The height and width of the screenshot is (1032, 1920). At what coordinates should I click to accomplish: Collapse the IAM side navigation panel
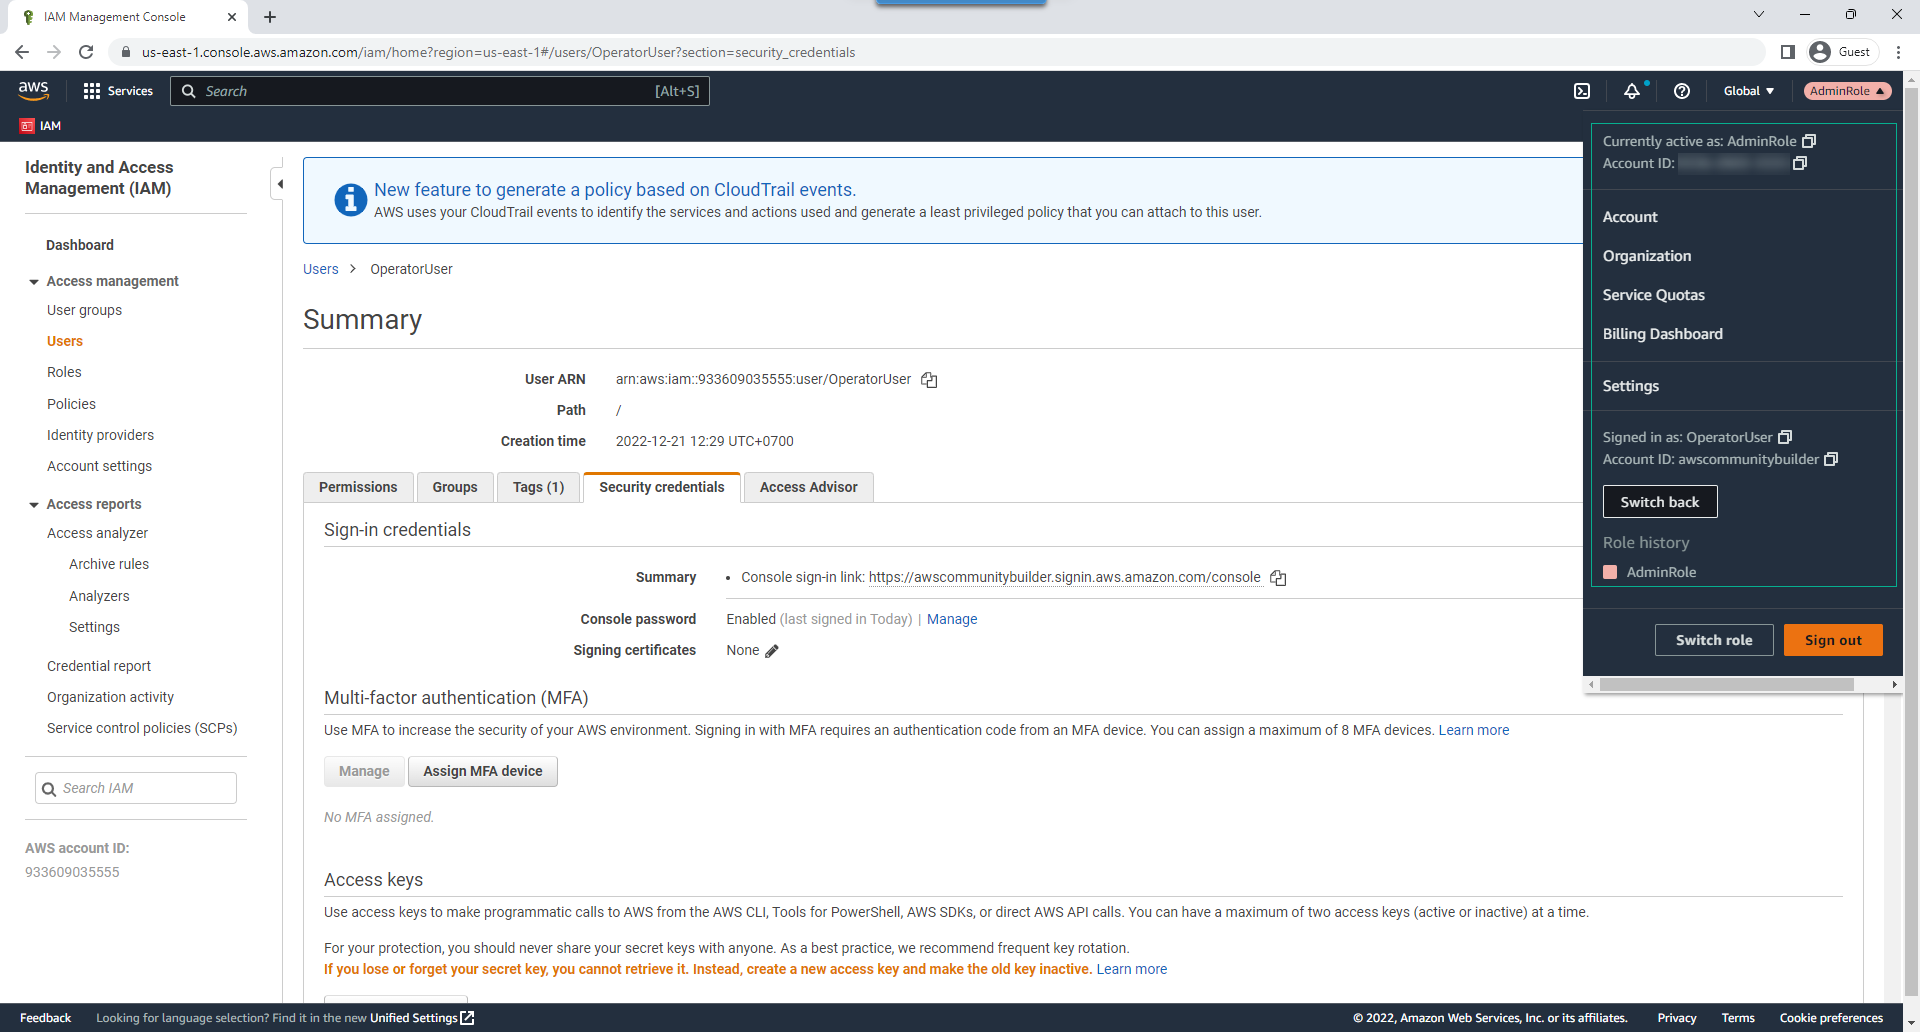click(280, 184)
